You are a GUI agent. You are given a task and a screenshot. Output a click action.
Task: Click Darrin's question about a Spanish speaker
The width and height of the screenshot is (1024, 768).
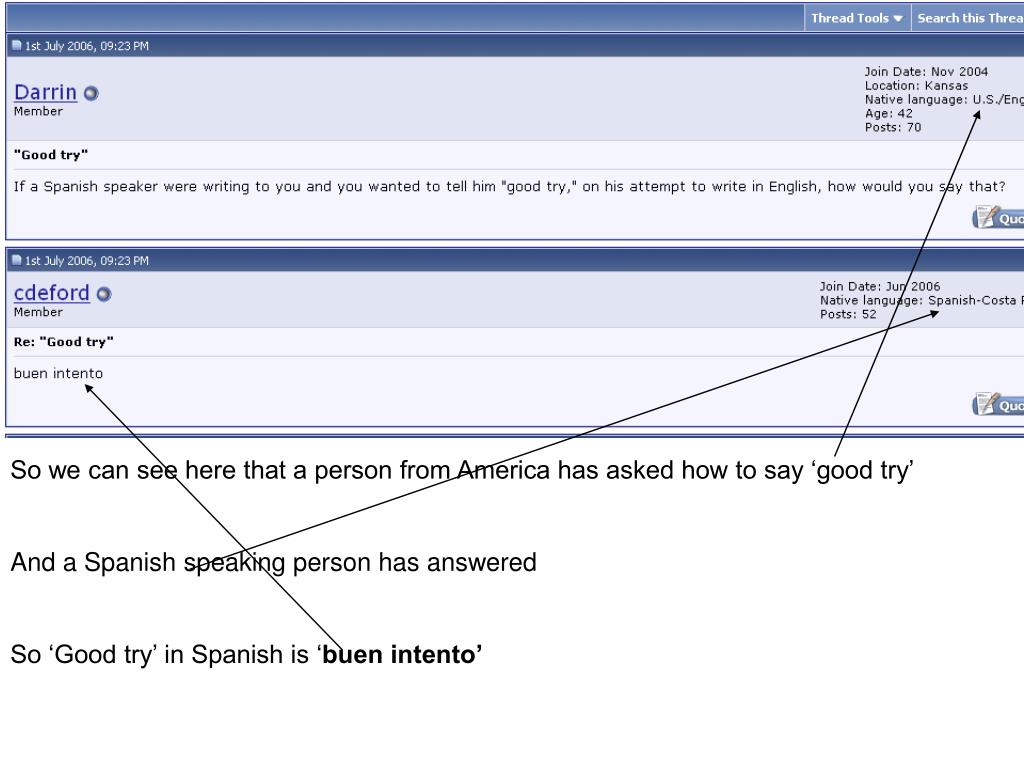click(509, 187)
